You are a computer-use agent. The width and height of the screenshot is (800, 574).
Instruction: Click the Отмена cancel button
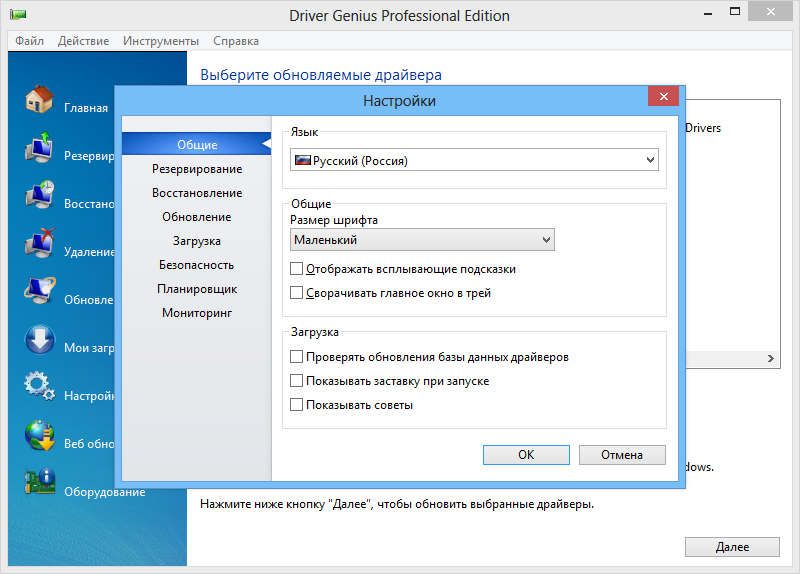(x=622, y=455)
